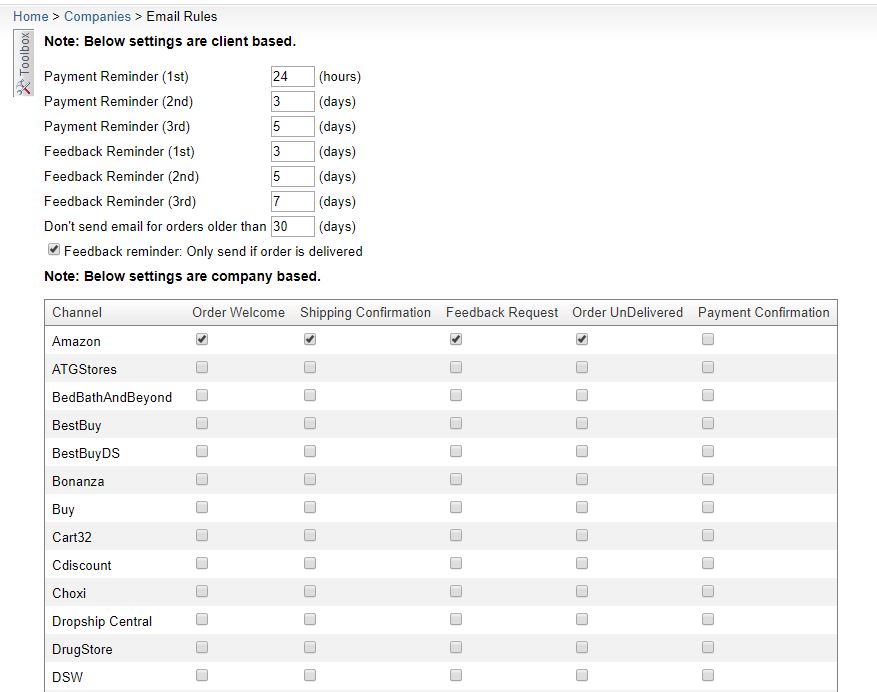Click the Order UnDelivered column header

(628, 312)
